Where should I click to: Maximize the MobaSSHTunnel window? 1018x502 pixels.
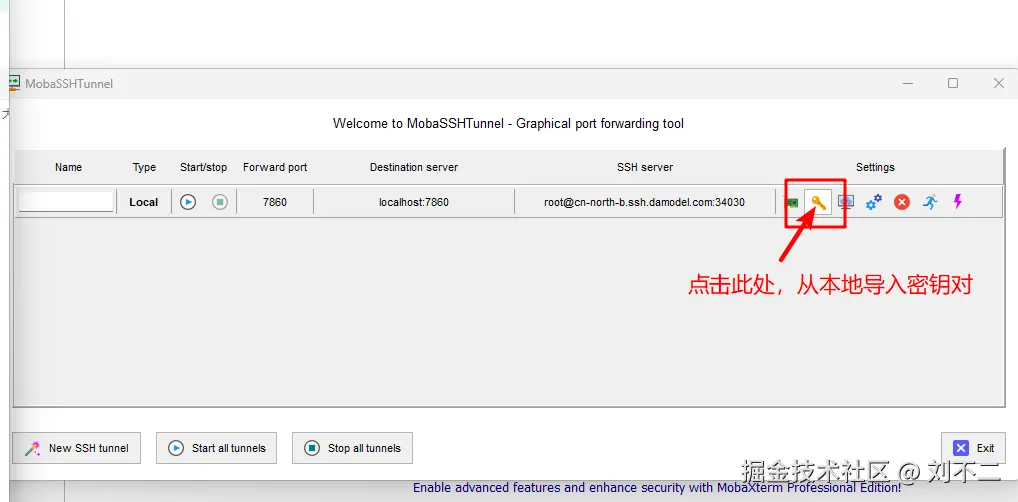coord(952,83)
